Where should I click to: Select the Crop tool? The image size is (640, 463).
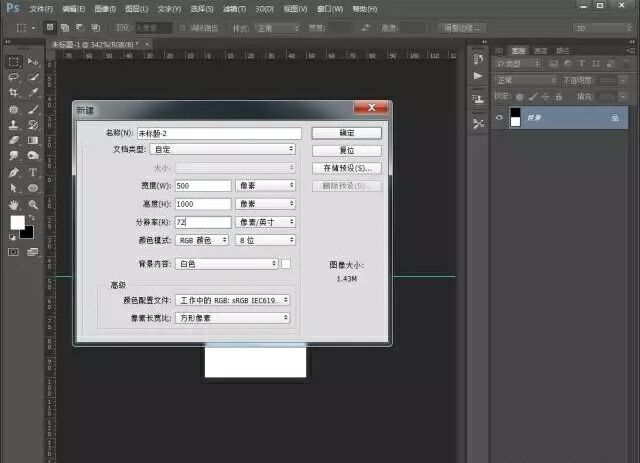click(x=14, y=93)
